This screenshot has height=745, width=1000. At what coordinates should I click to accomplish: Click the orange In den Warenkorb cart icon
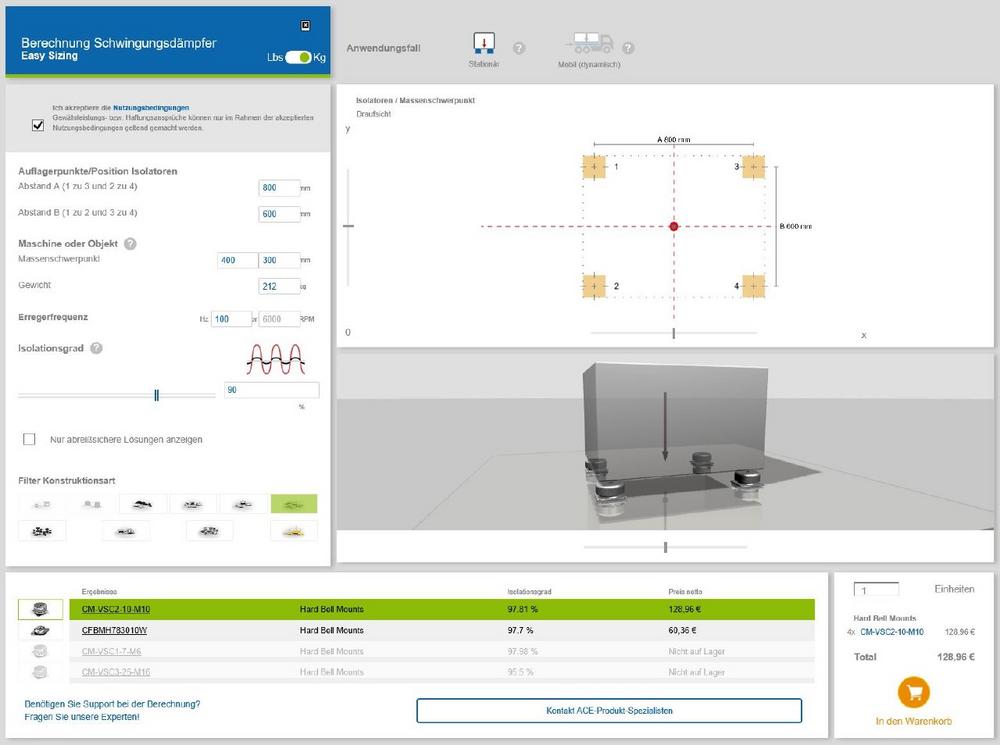point(913,693)
